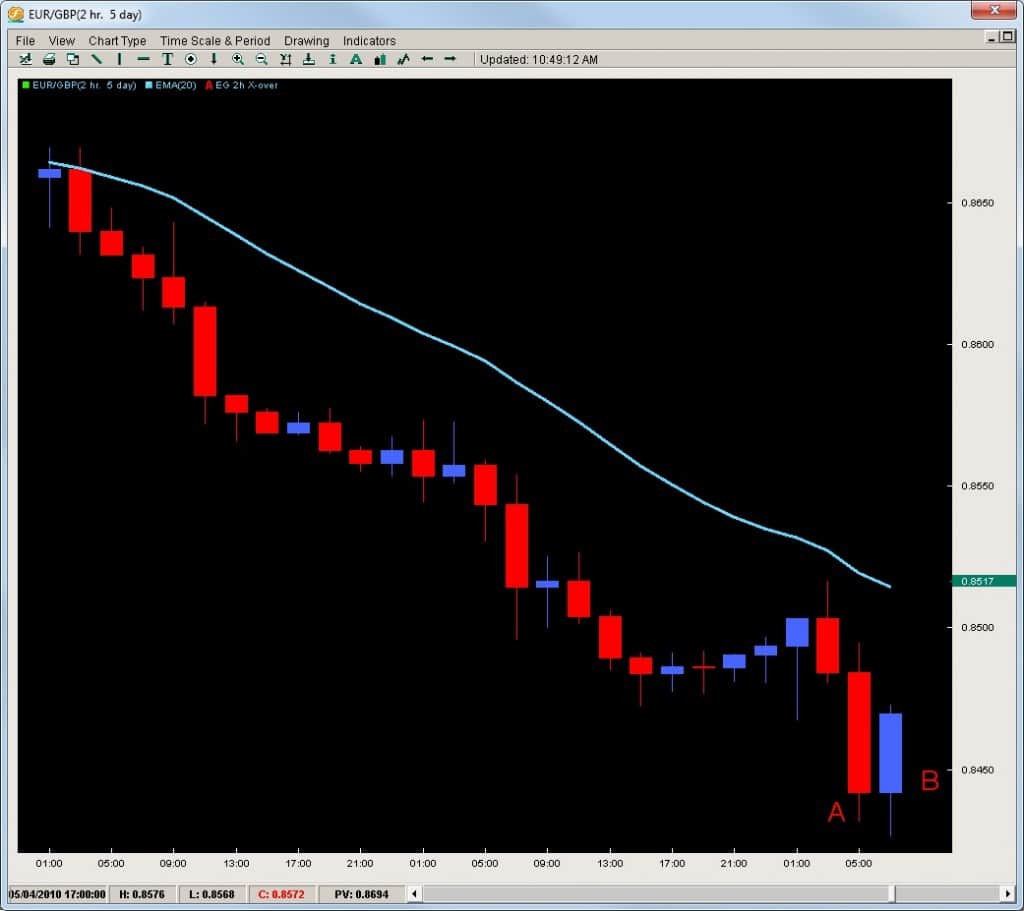Print the chart using printer icon
This screenshot has height=911, width=1024.
click(49, 59)
